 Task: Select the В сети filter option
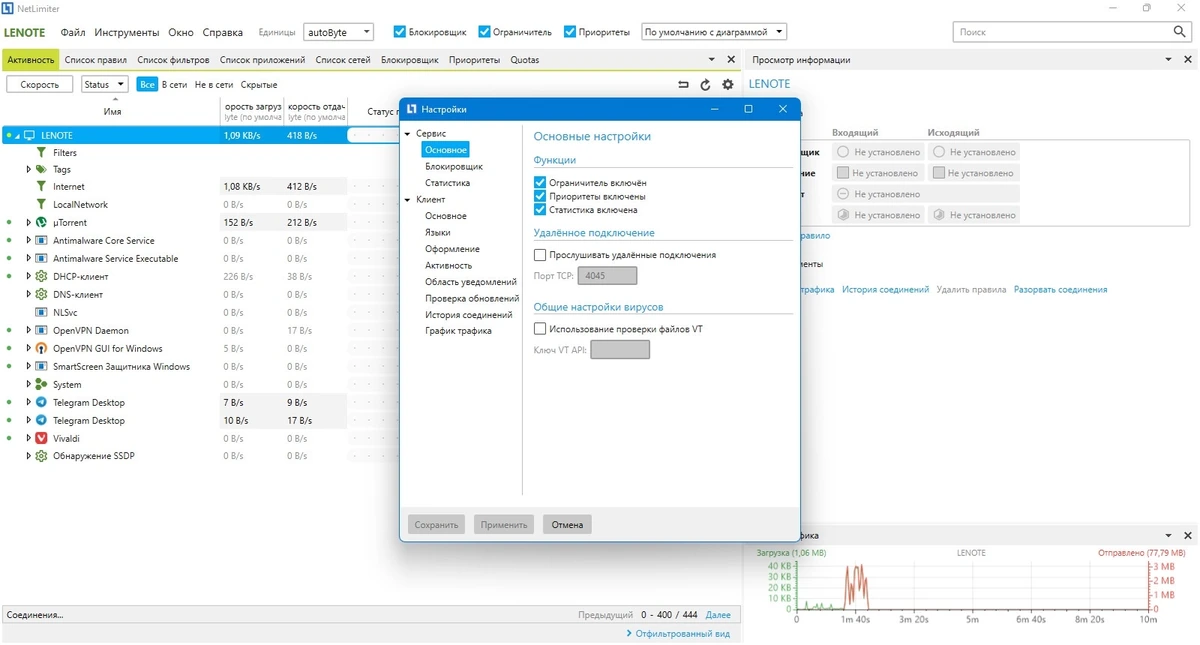pos(174,85)
